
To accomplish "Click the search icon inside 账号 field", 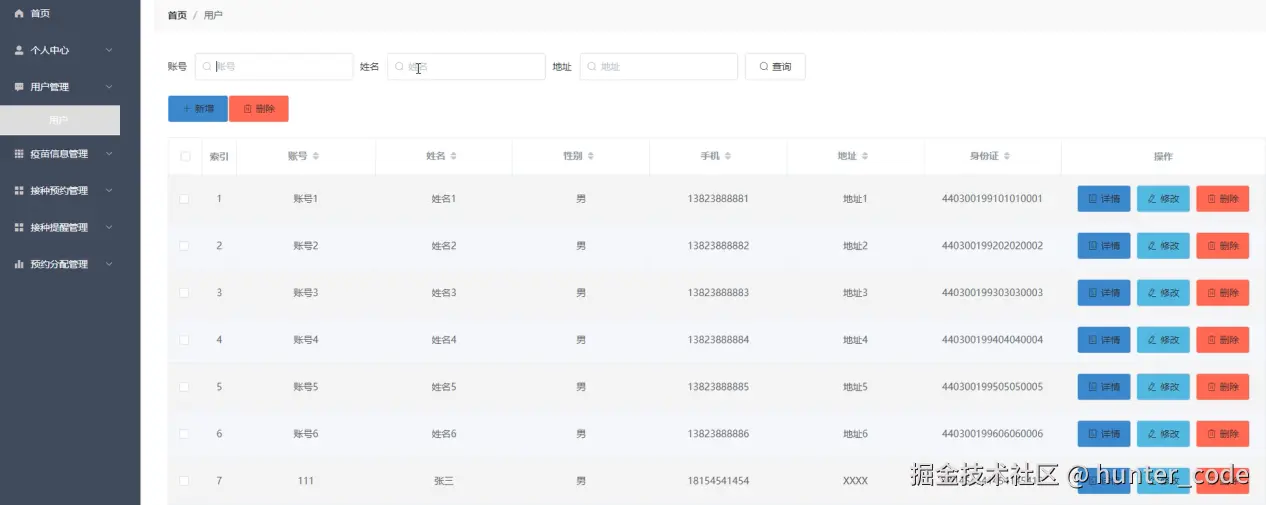I will pos(207,67).
